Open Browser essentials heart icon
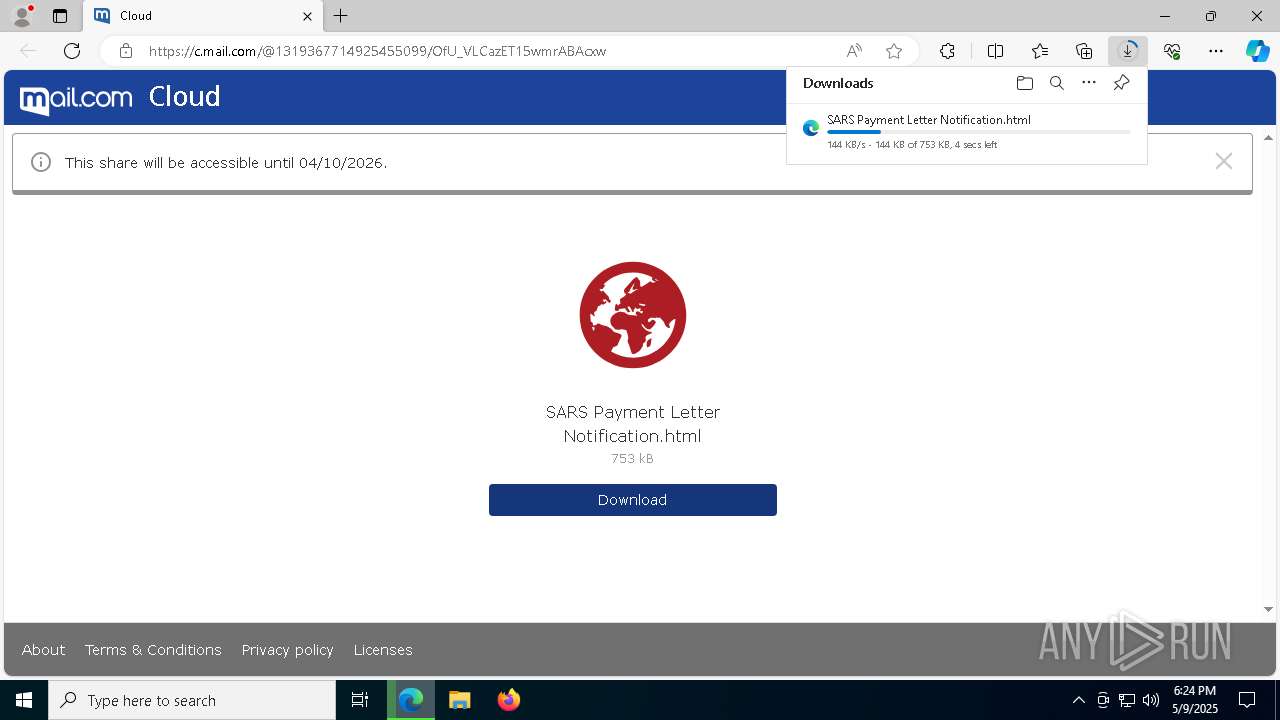 tap(1172, 51)
